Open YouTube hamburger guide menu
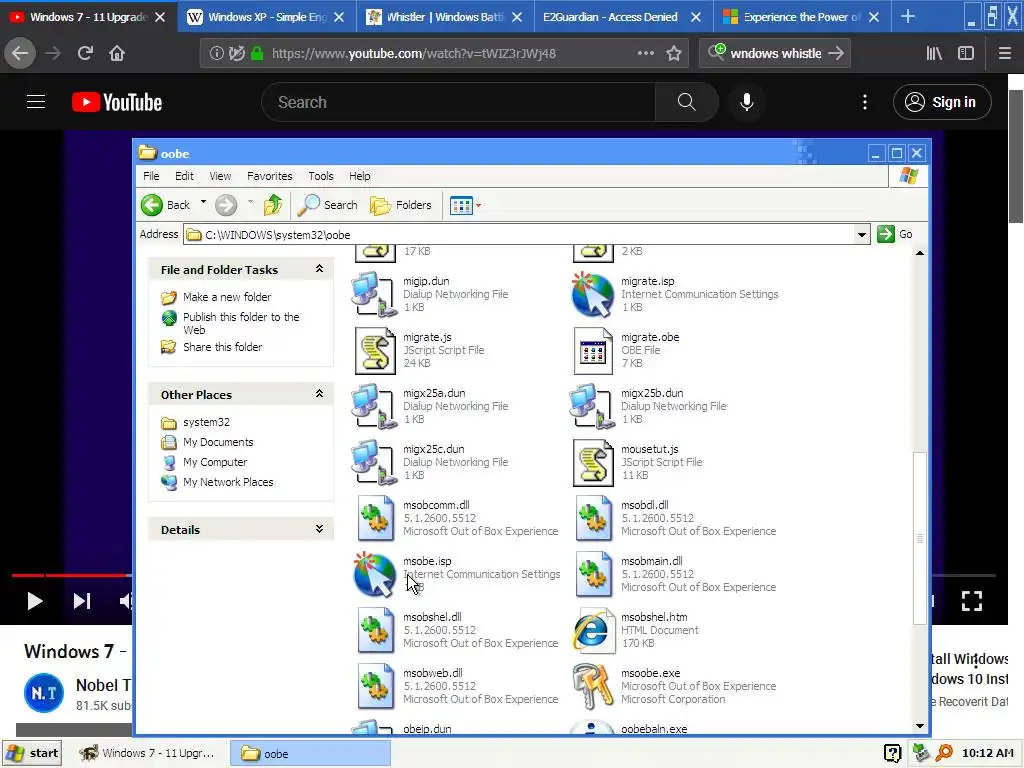Screen dimensions: 1024x768 coord(36,102)
